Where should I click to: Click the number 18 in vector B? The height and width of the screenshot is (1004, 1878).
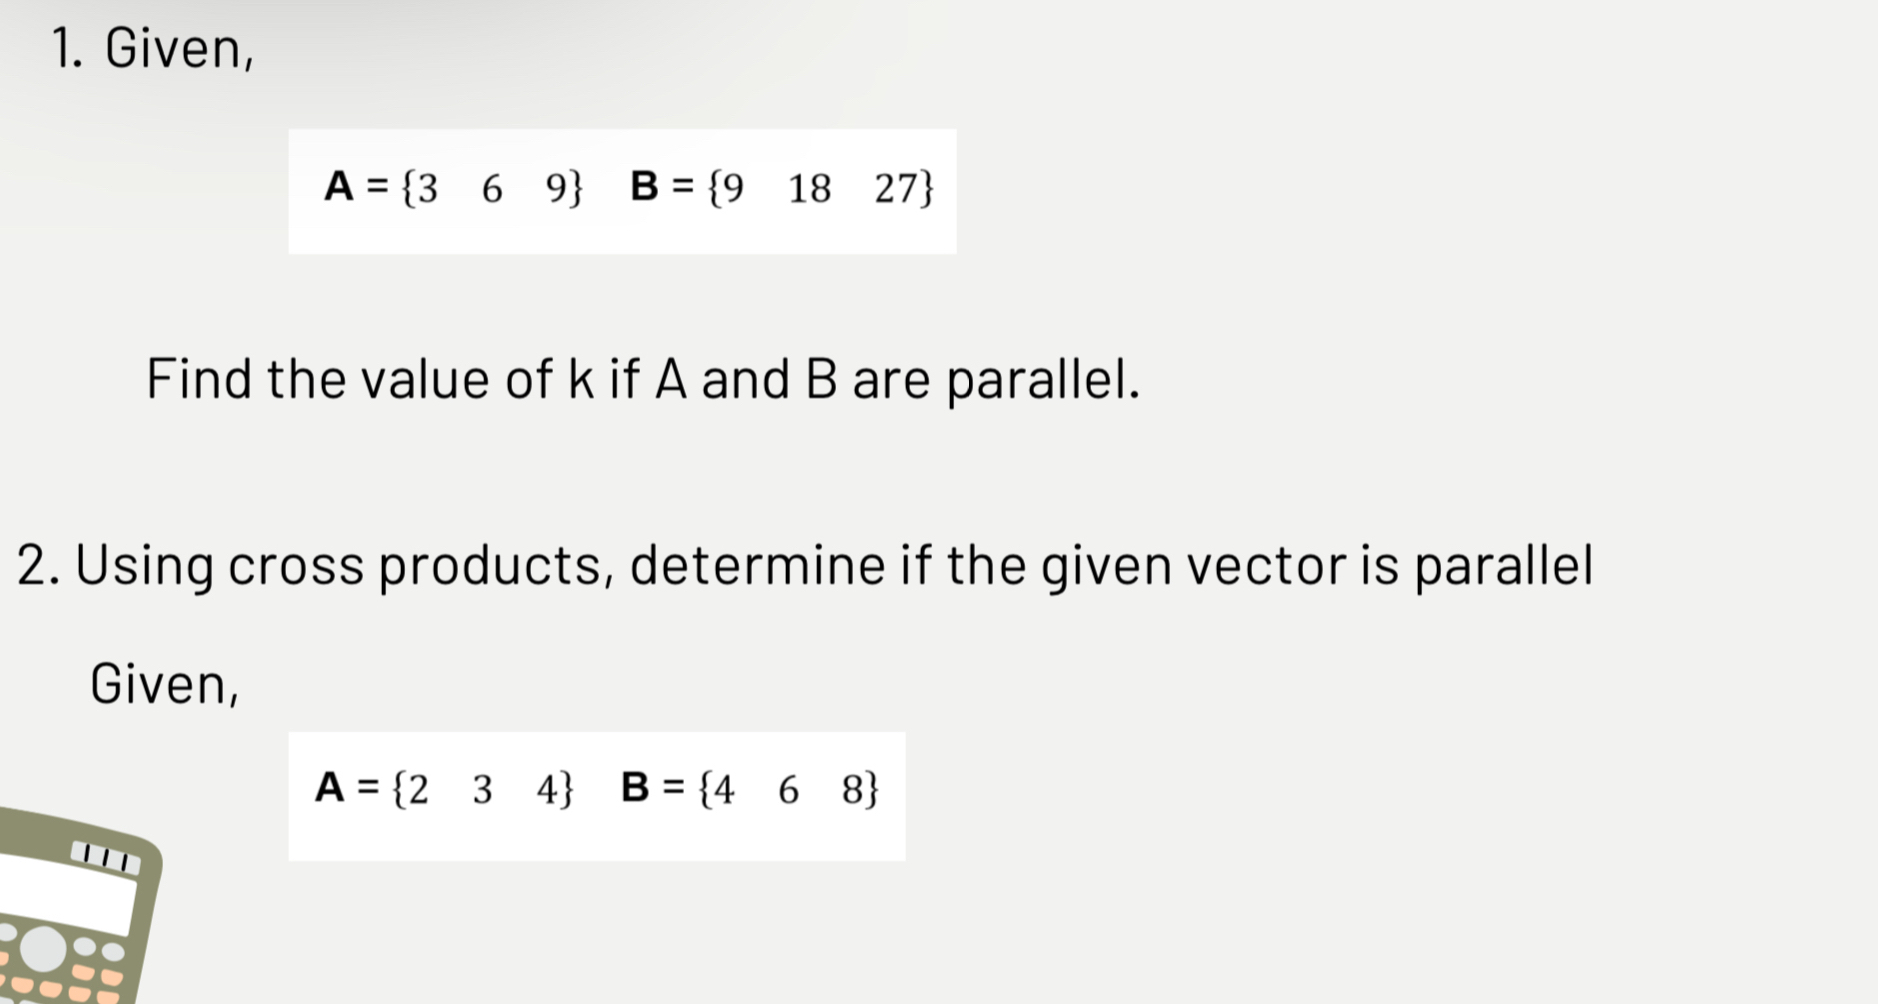tap(809, 188)
